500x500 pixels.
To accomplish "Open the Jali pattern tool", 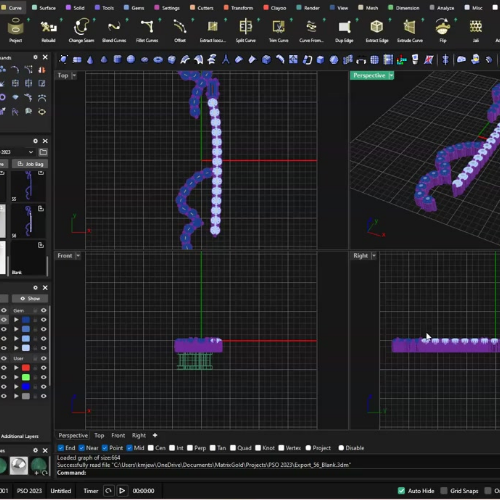I will click(x=476, y=30).
